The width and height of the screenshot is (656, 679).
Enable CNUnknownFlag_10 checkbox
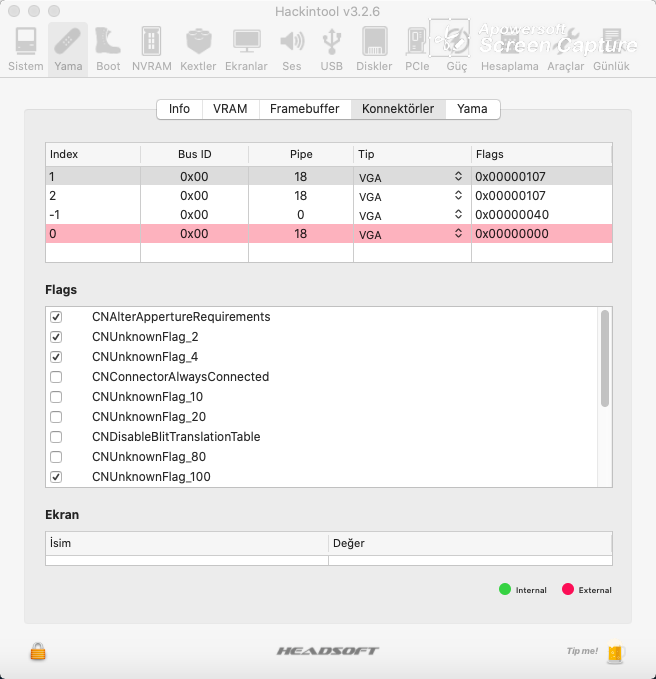56,397
